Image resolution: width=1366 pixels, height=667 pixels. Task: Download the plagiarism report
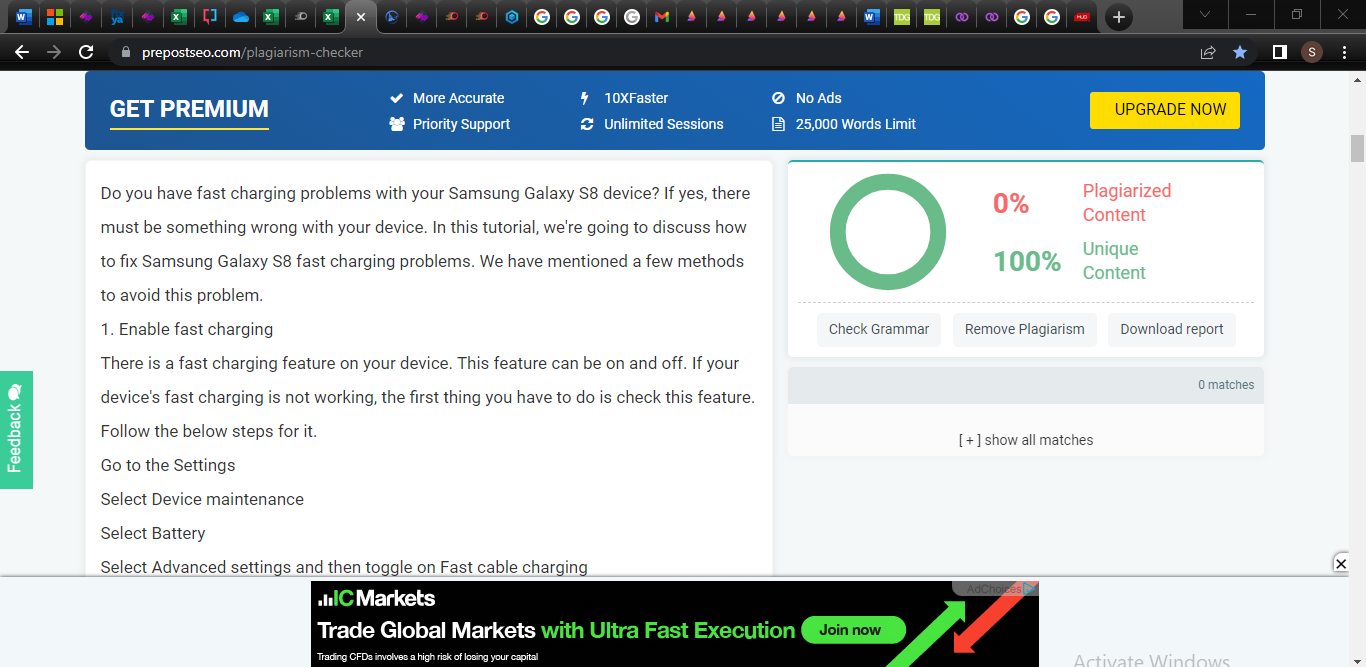pos(1172,329)
